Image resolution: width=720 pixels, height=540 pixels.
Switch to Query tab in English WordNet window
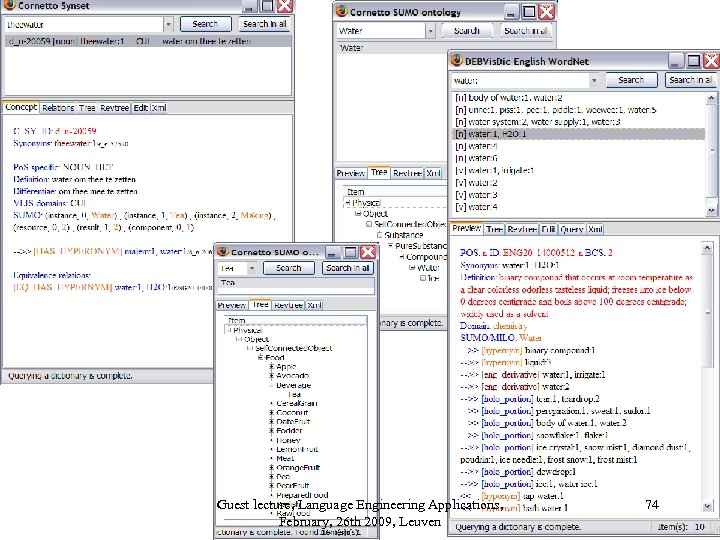(572, 229)
